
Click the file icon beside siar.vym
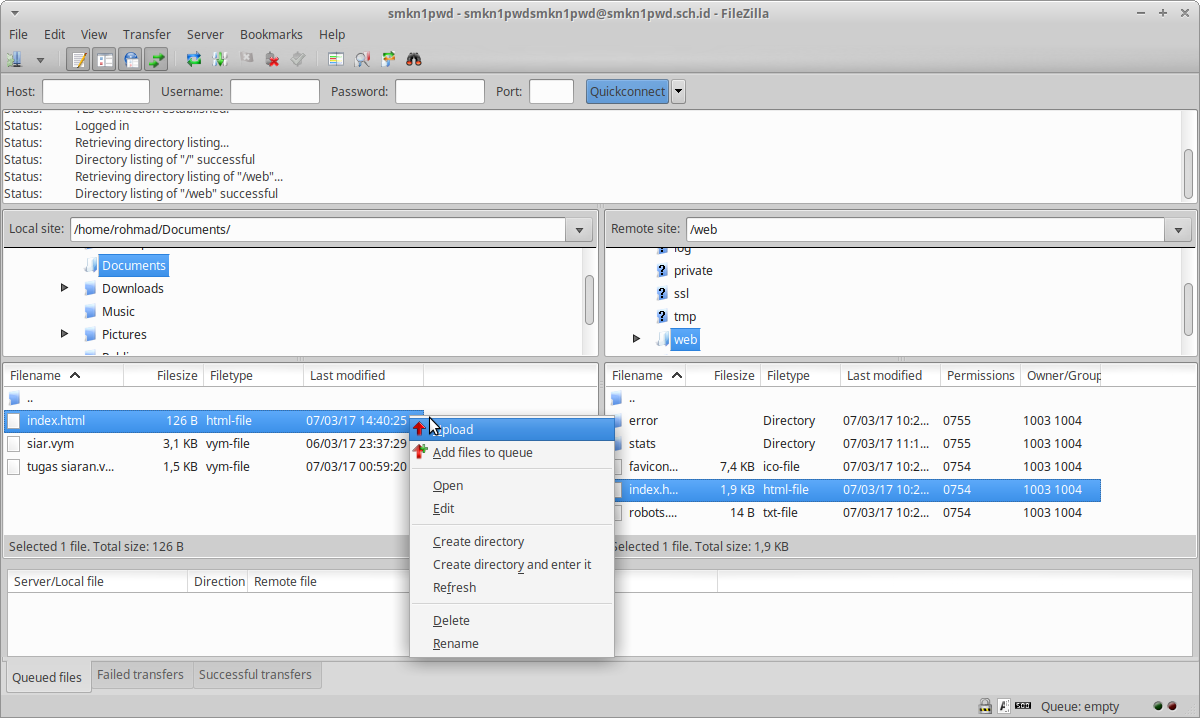pos(14,443)
